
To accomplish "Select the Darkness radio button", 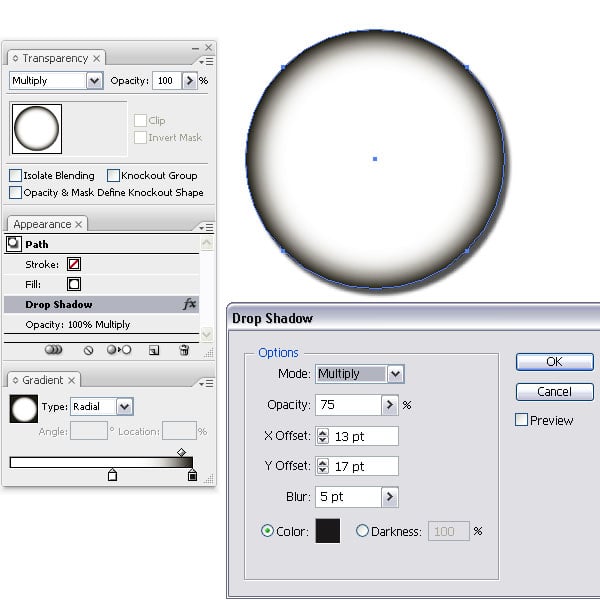I will (x=362, y=531).
